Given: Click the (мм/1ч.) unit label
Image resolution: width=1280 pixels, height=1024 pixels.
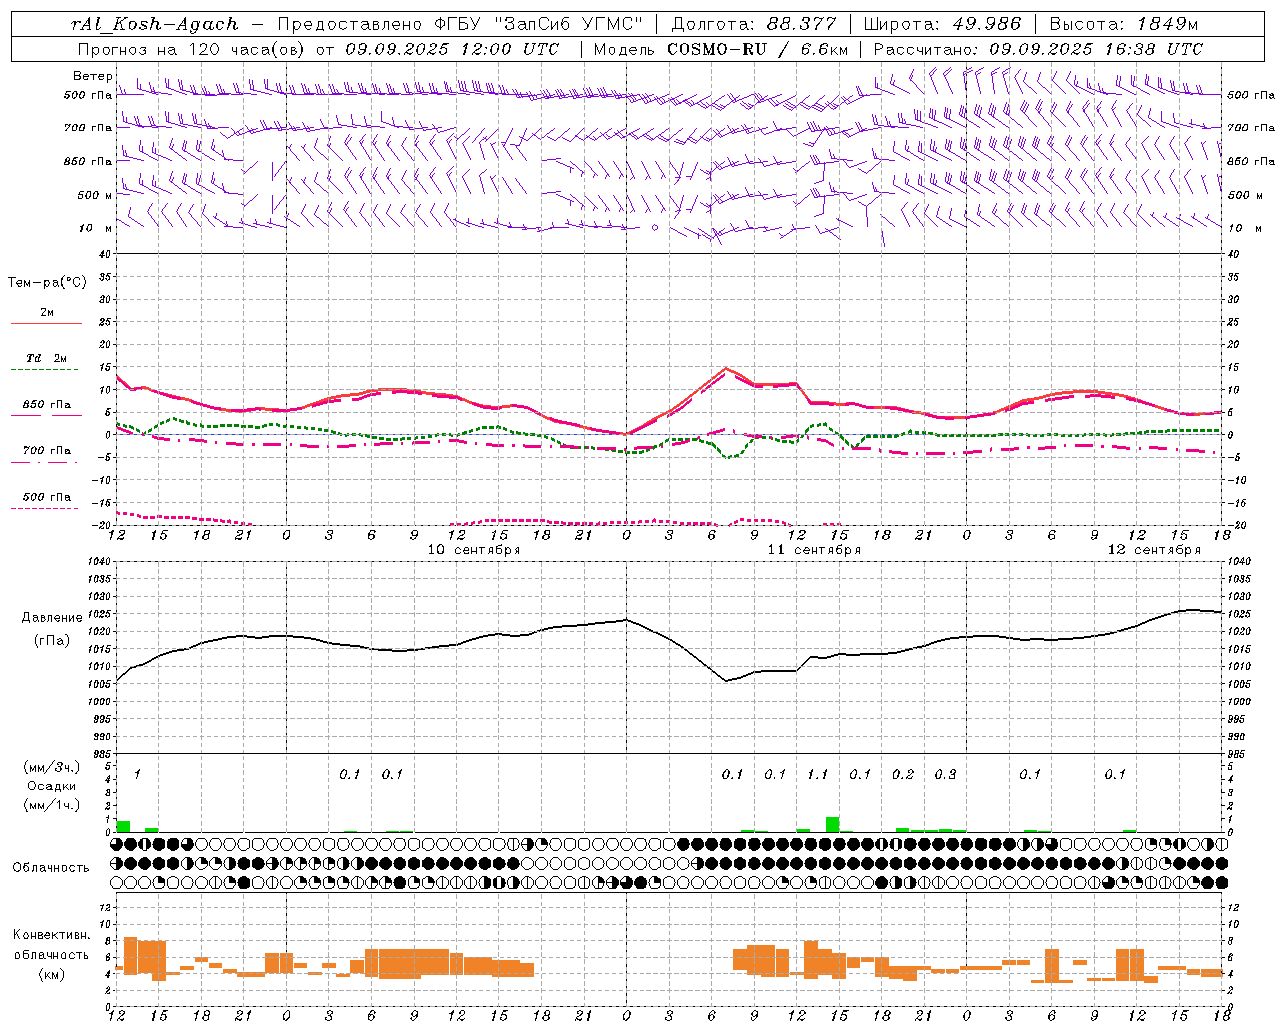Looking at the screenshot, I should click(x=51, y=805).
